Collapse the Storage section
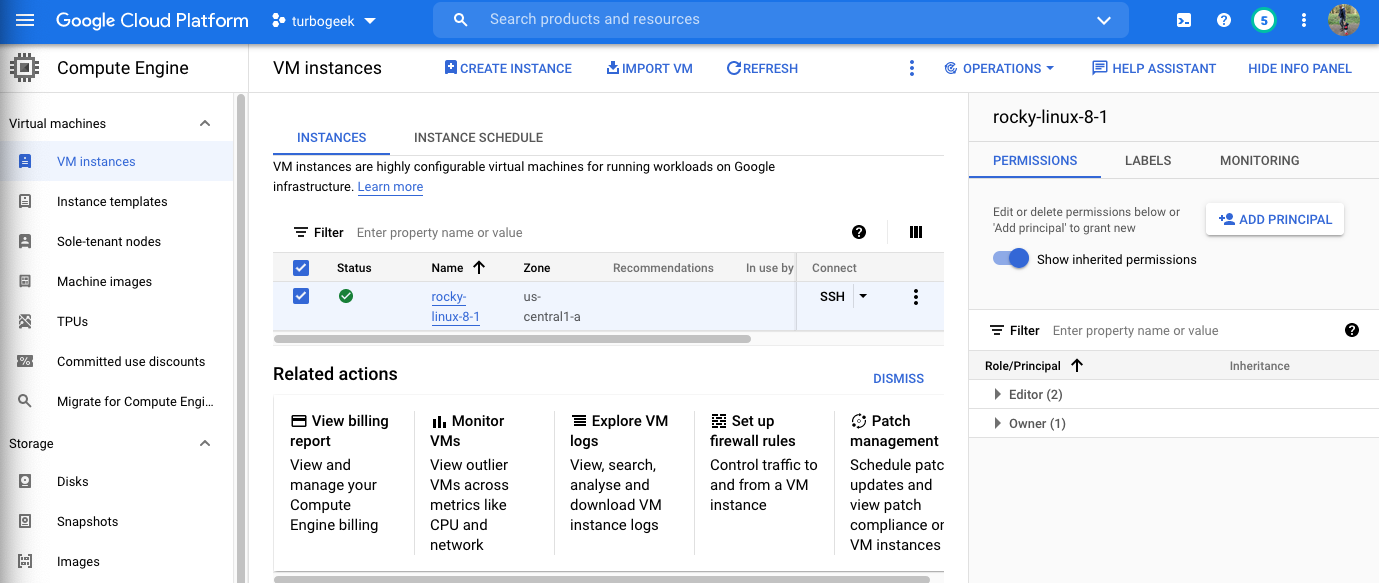Viewport: 1379px width, 583px height. click(x=205, y=443)
